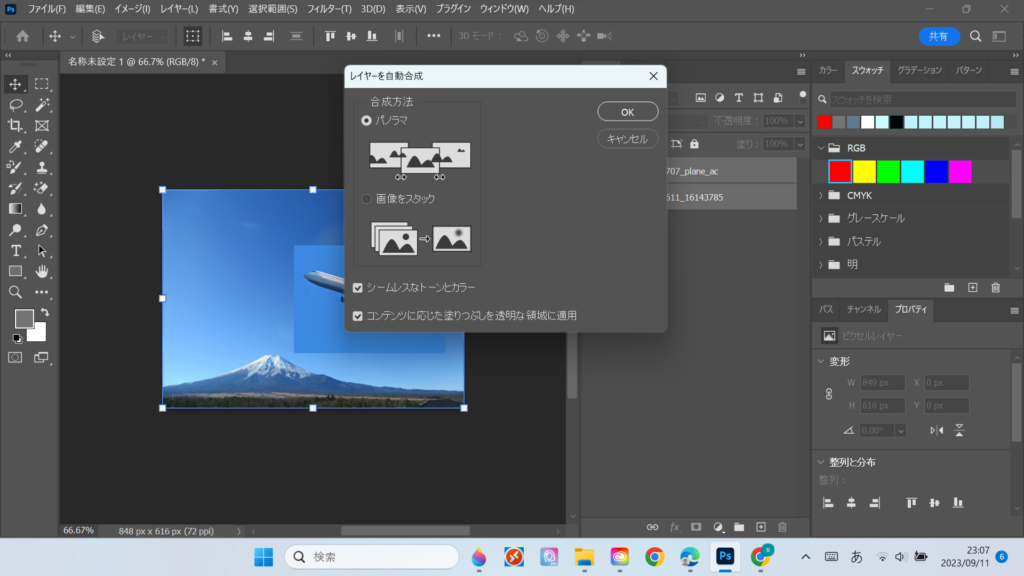Open the レイヤー(L) menu
Viewport: 1024px width, 576px height.
coord(179,9)
